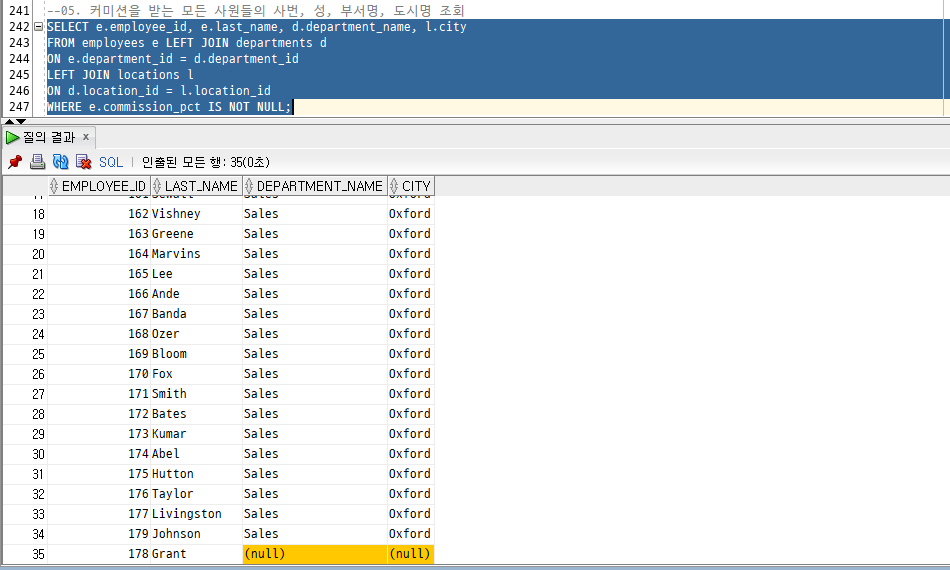
Task: Select the cell with last name Grant
Action: tap(196, 554)
